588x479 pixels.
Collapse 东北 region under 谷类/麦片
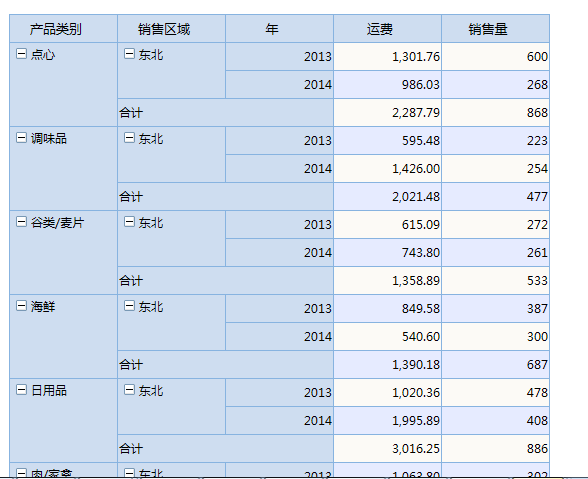(x=129, y=222)
